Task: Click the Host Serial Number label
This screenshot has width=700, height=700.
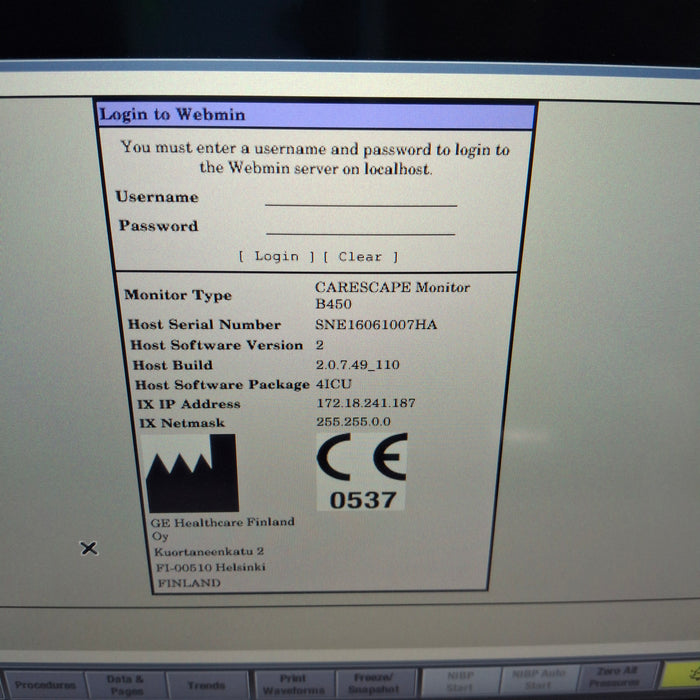Action: point(204,325)
